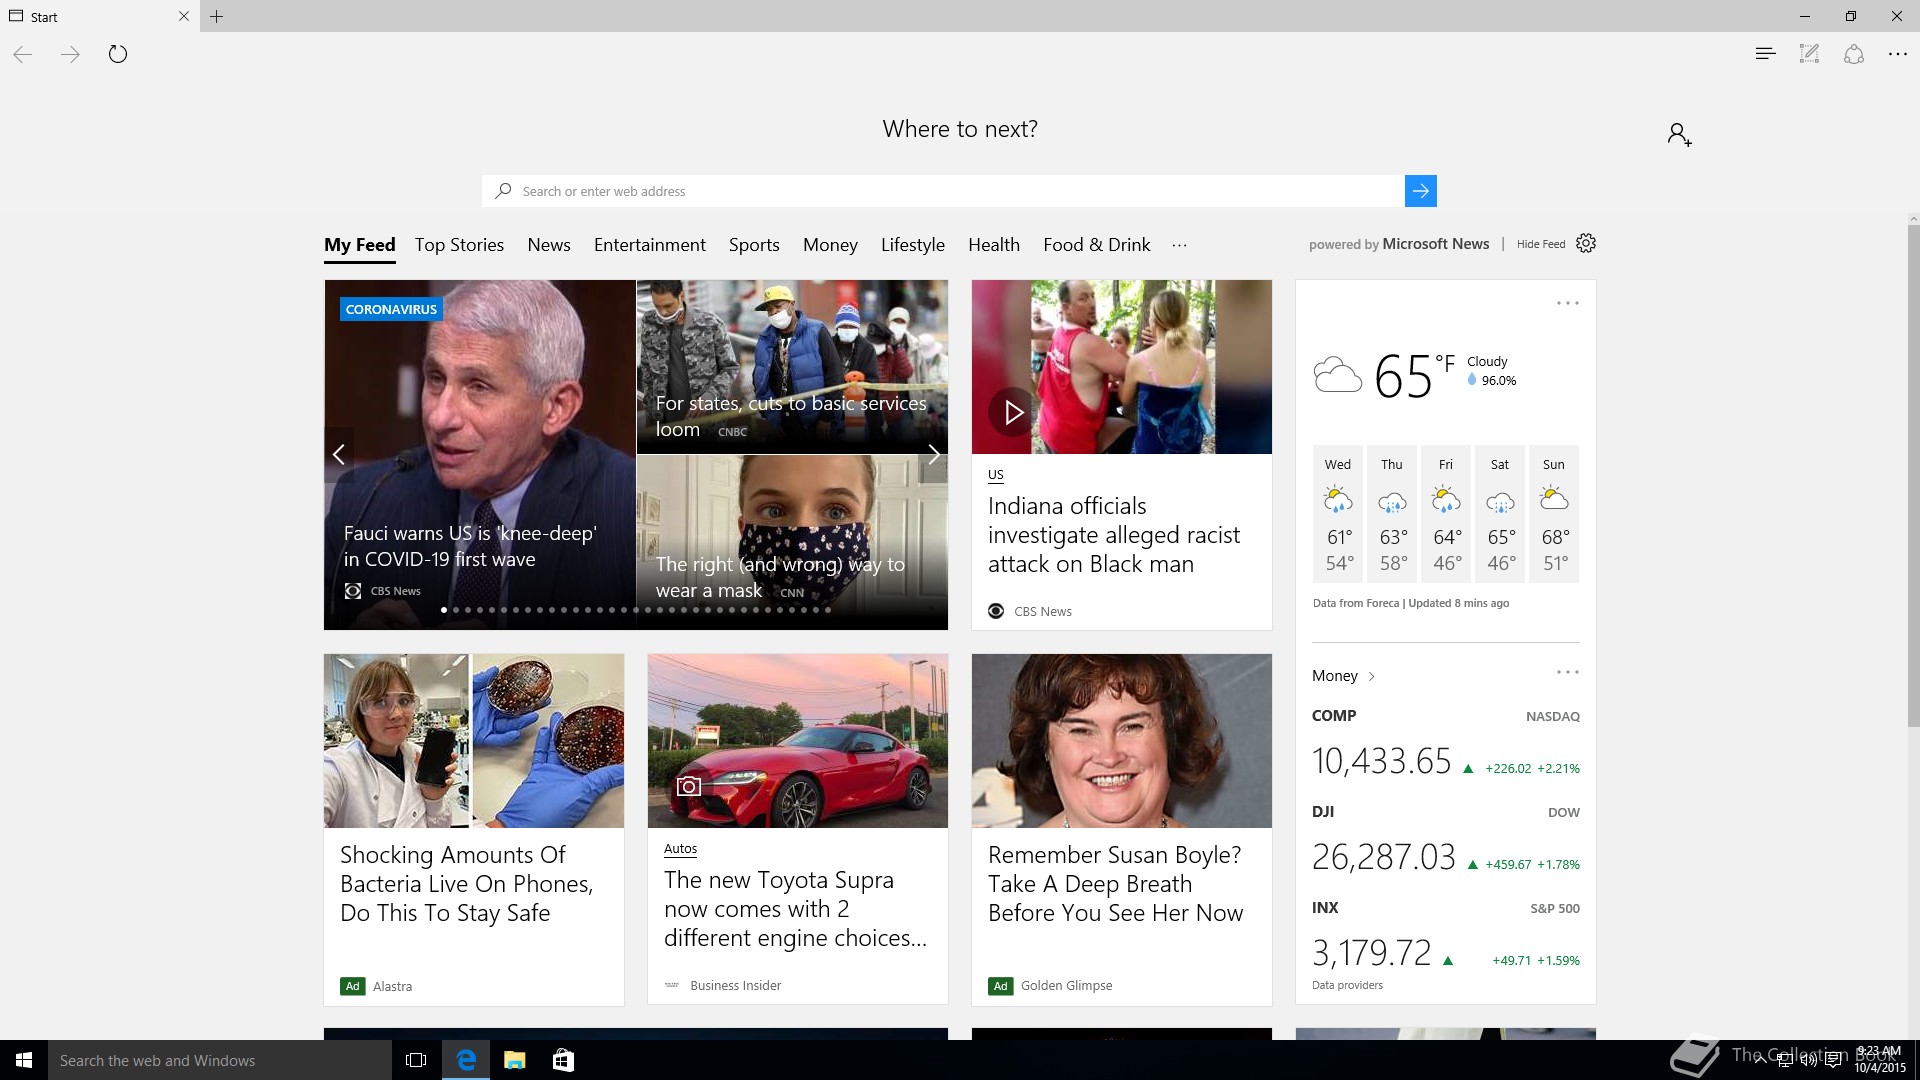The width and height of the screenshot is (1920, 1080).
Task: Open Microsoft Edge from taskbar
Action: pos(466,1060)
